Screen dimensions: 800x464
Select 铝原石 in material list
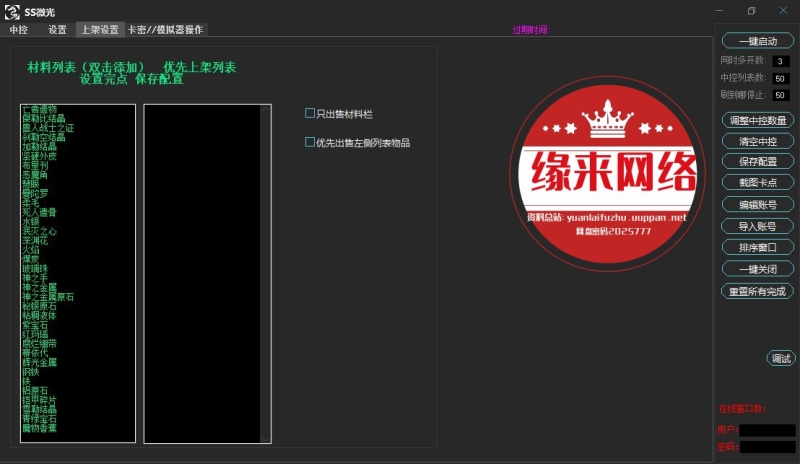35,390
